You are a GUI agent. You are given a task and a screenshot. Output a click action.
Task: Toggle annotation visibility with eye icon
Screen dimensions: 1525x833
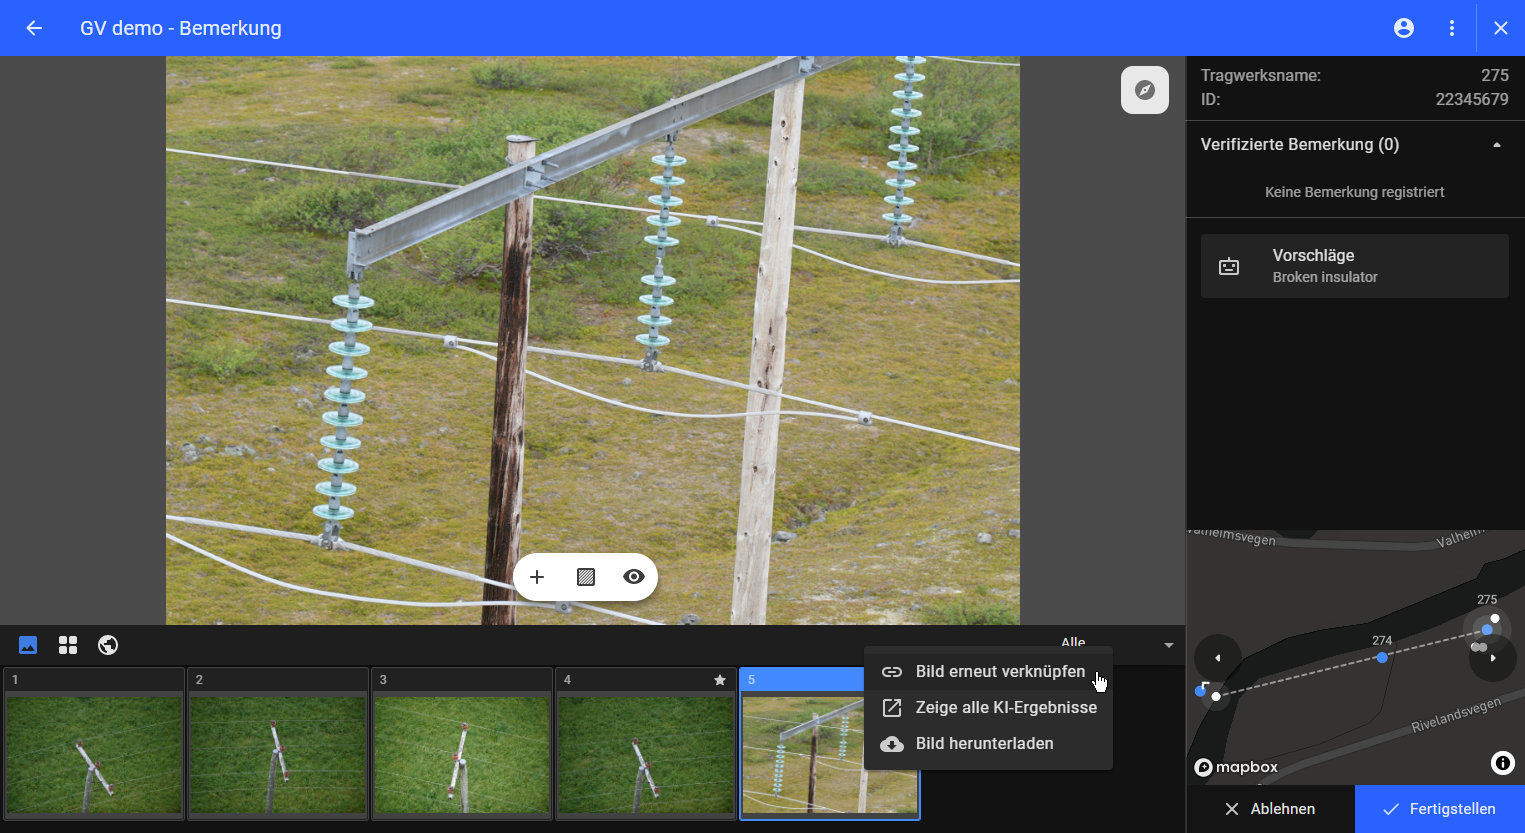[x=633, y=577]
